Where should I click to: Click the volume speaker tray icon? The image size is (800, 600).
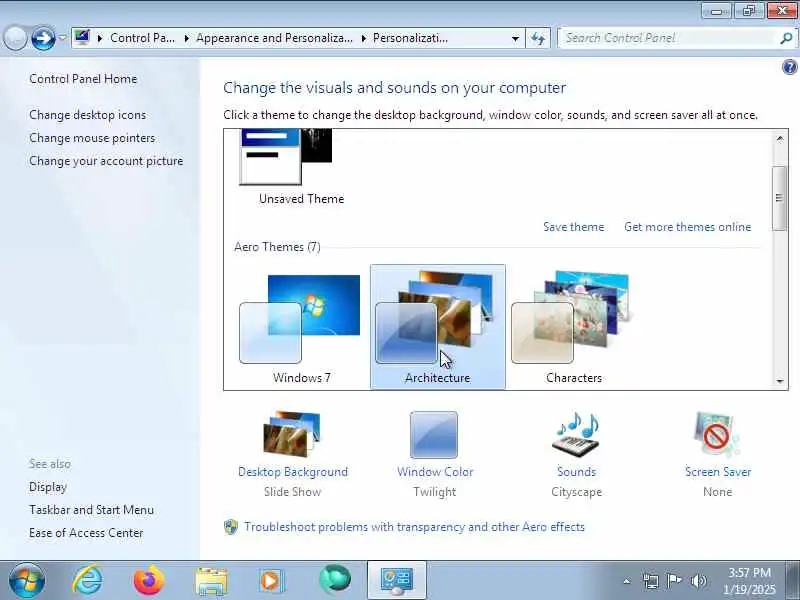(698, 581)
